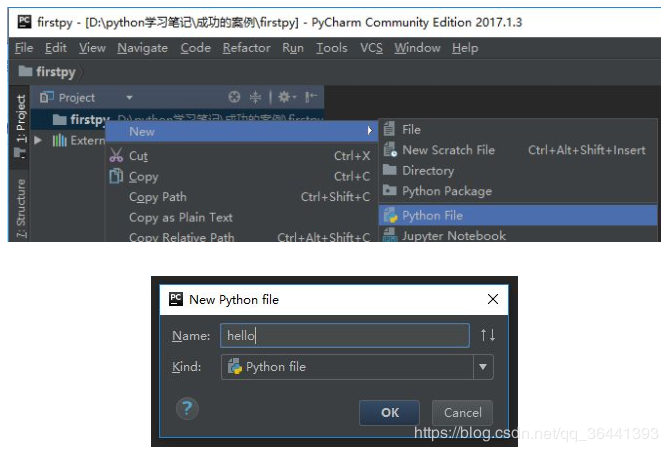This screenshot has height=452, width=668.
Task: Close the New Python file dialog
Action: [x=493, y=299]
